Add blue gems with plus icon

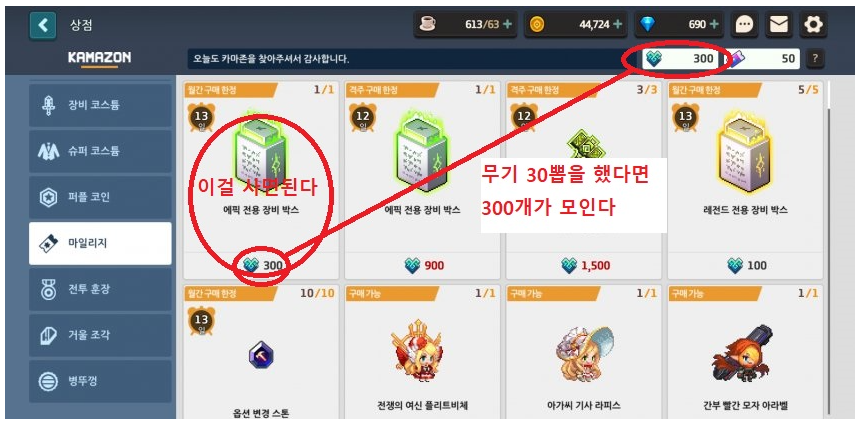(x=714, y=24)
